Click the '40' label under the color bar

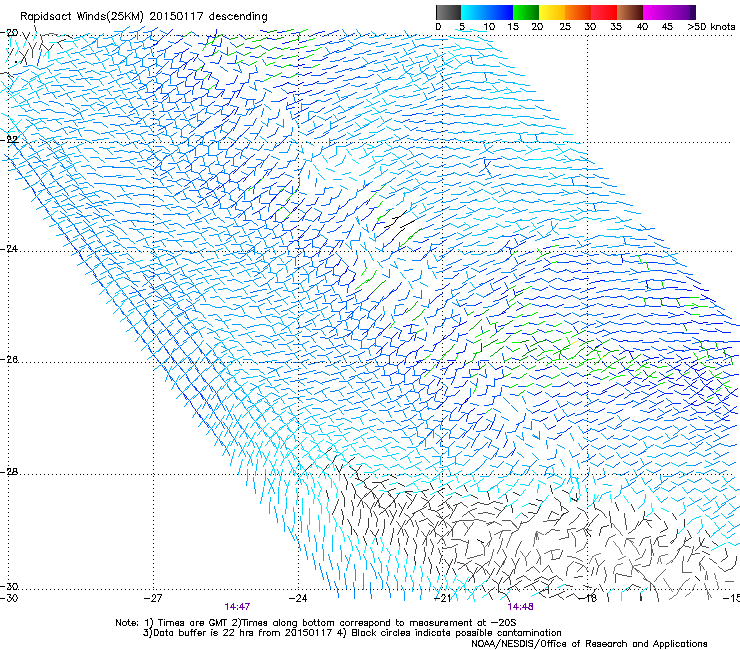[x=642, y=26]
